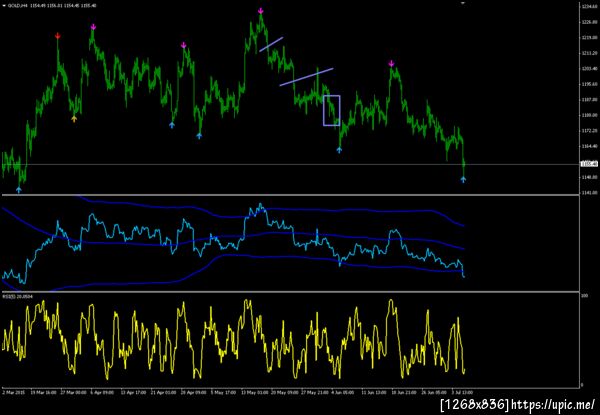600x415 pixels.
Task: Click the '19 Mar 16:00' time label
Action: point(46,392)
